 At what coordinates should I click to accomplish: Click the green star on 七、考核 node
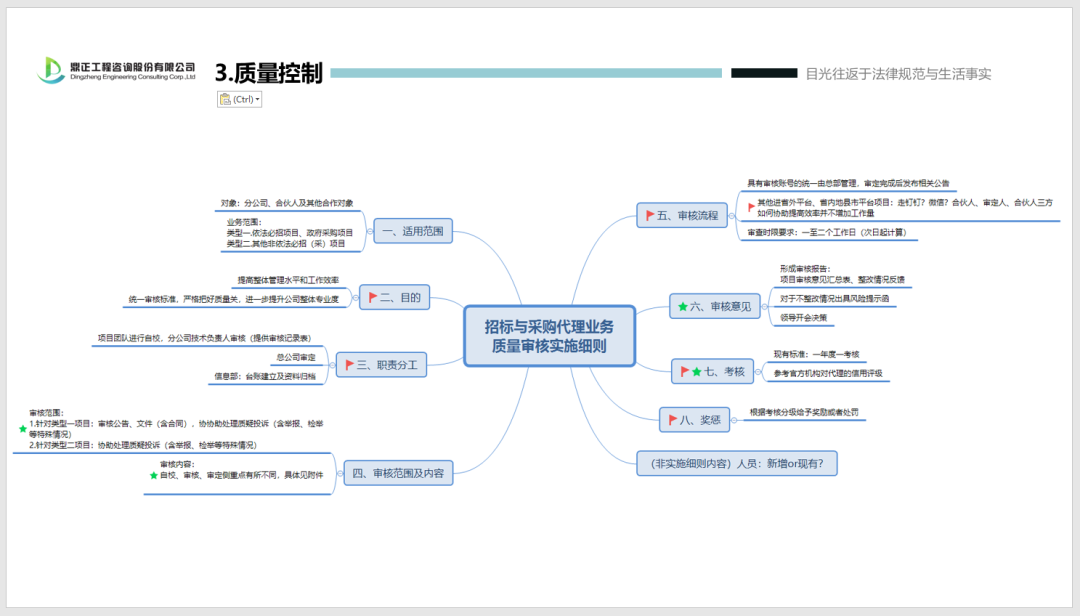pyautogui.click(x=697, y=372)
